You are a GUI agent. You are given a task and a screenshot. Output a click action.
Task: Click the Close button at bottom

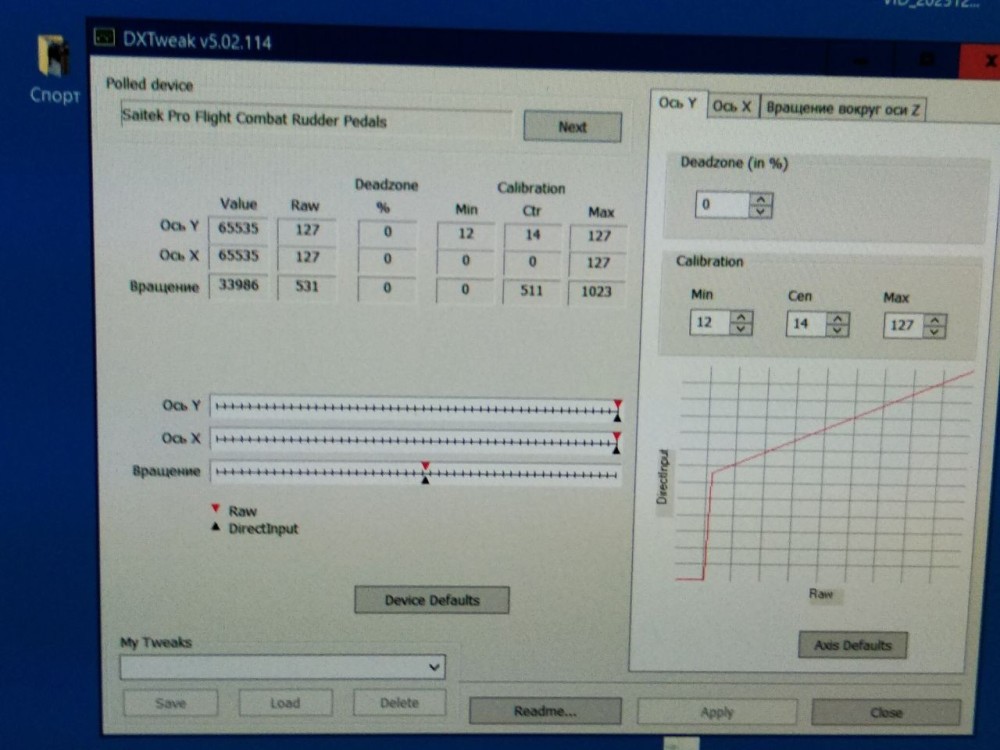coord(886,712)
